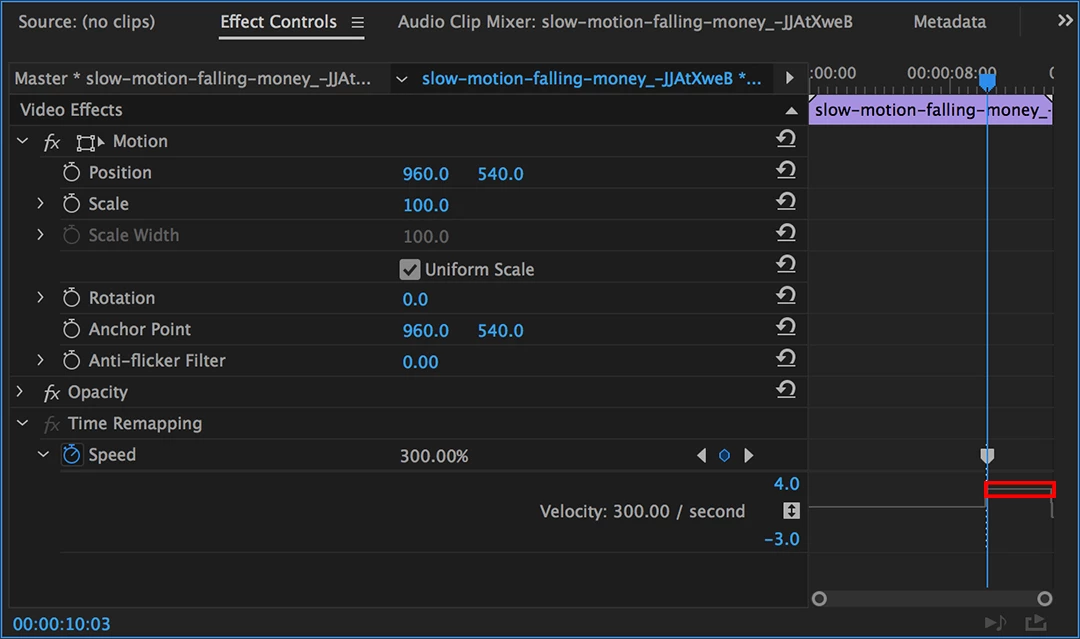Toggle the Time Remapping fx badge
This screenshot has height=639, width=1080.
click(52, 424)
